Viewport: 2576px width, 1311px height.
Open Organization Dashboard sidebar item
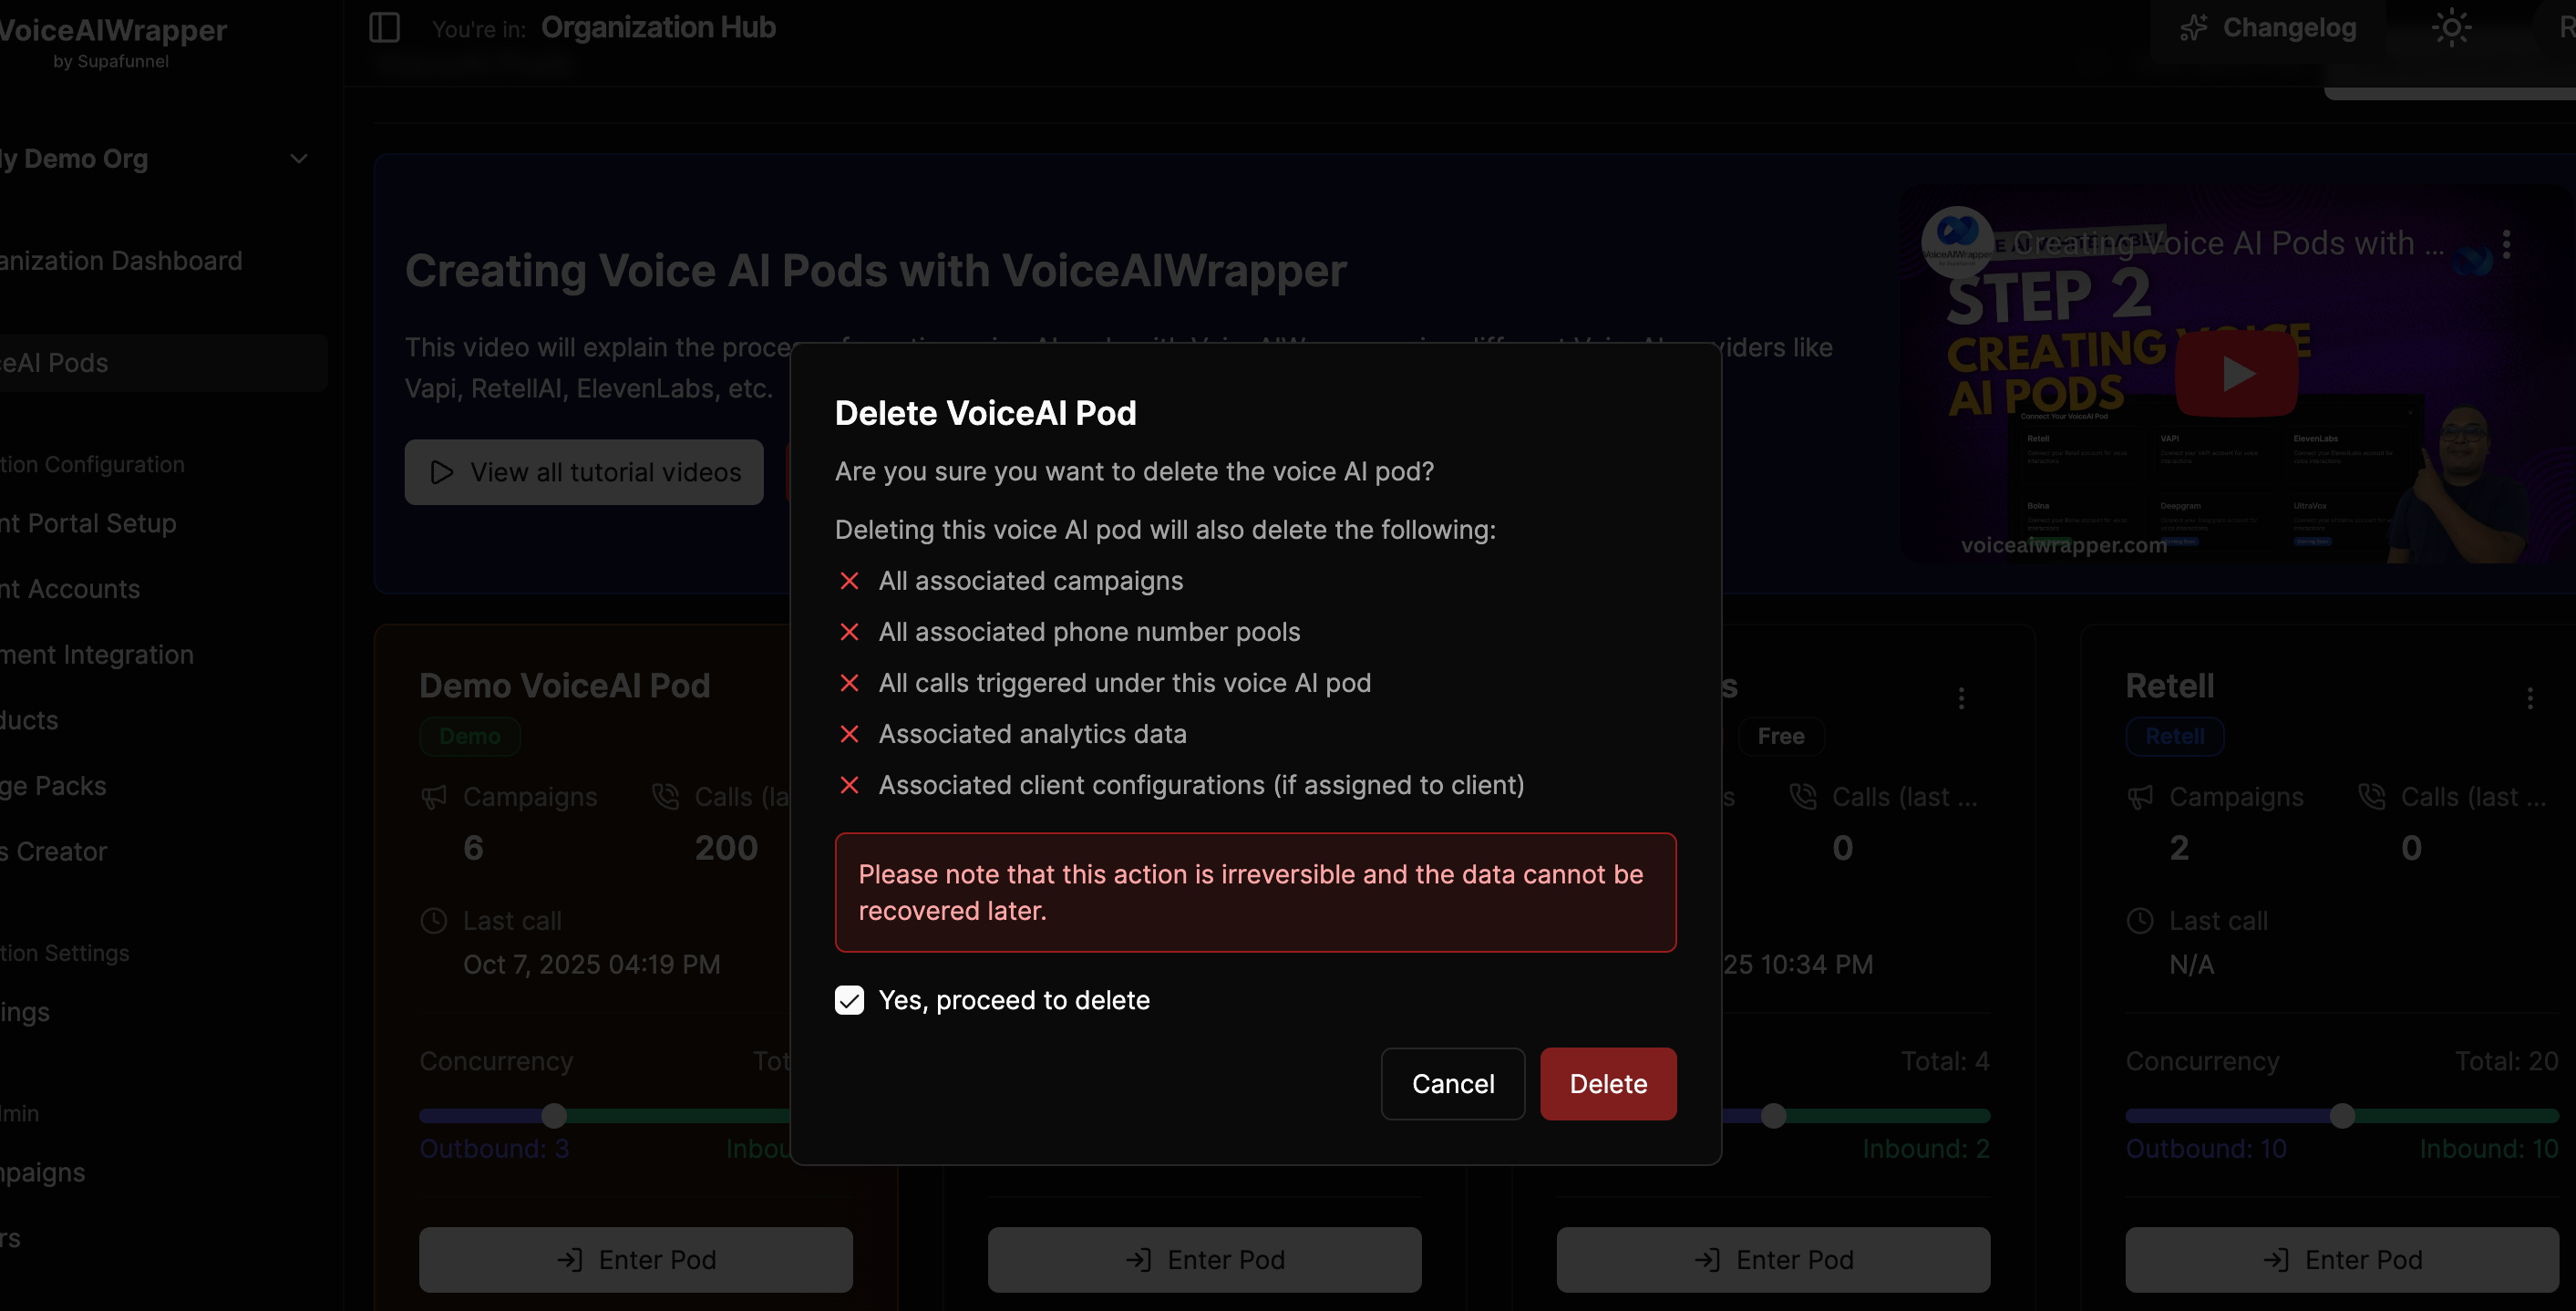tap(120, 261)
